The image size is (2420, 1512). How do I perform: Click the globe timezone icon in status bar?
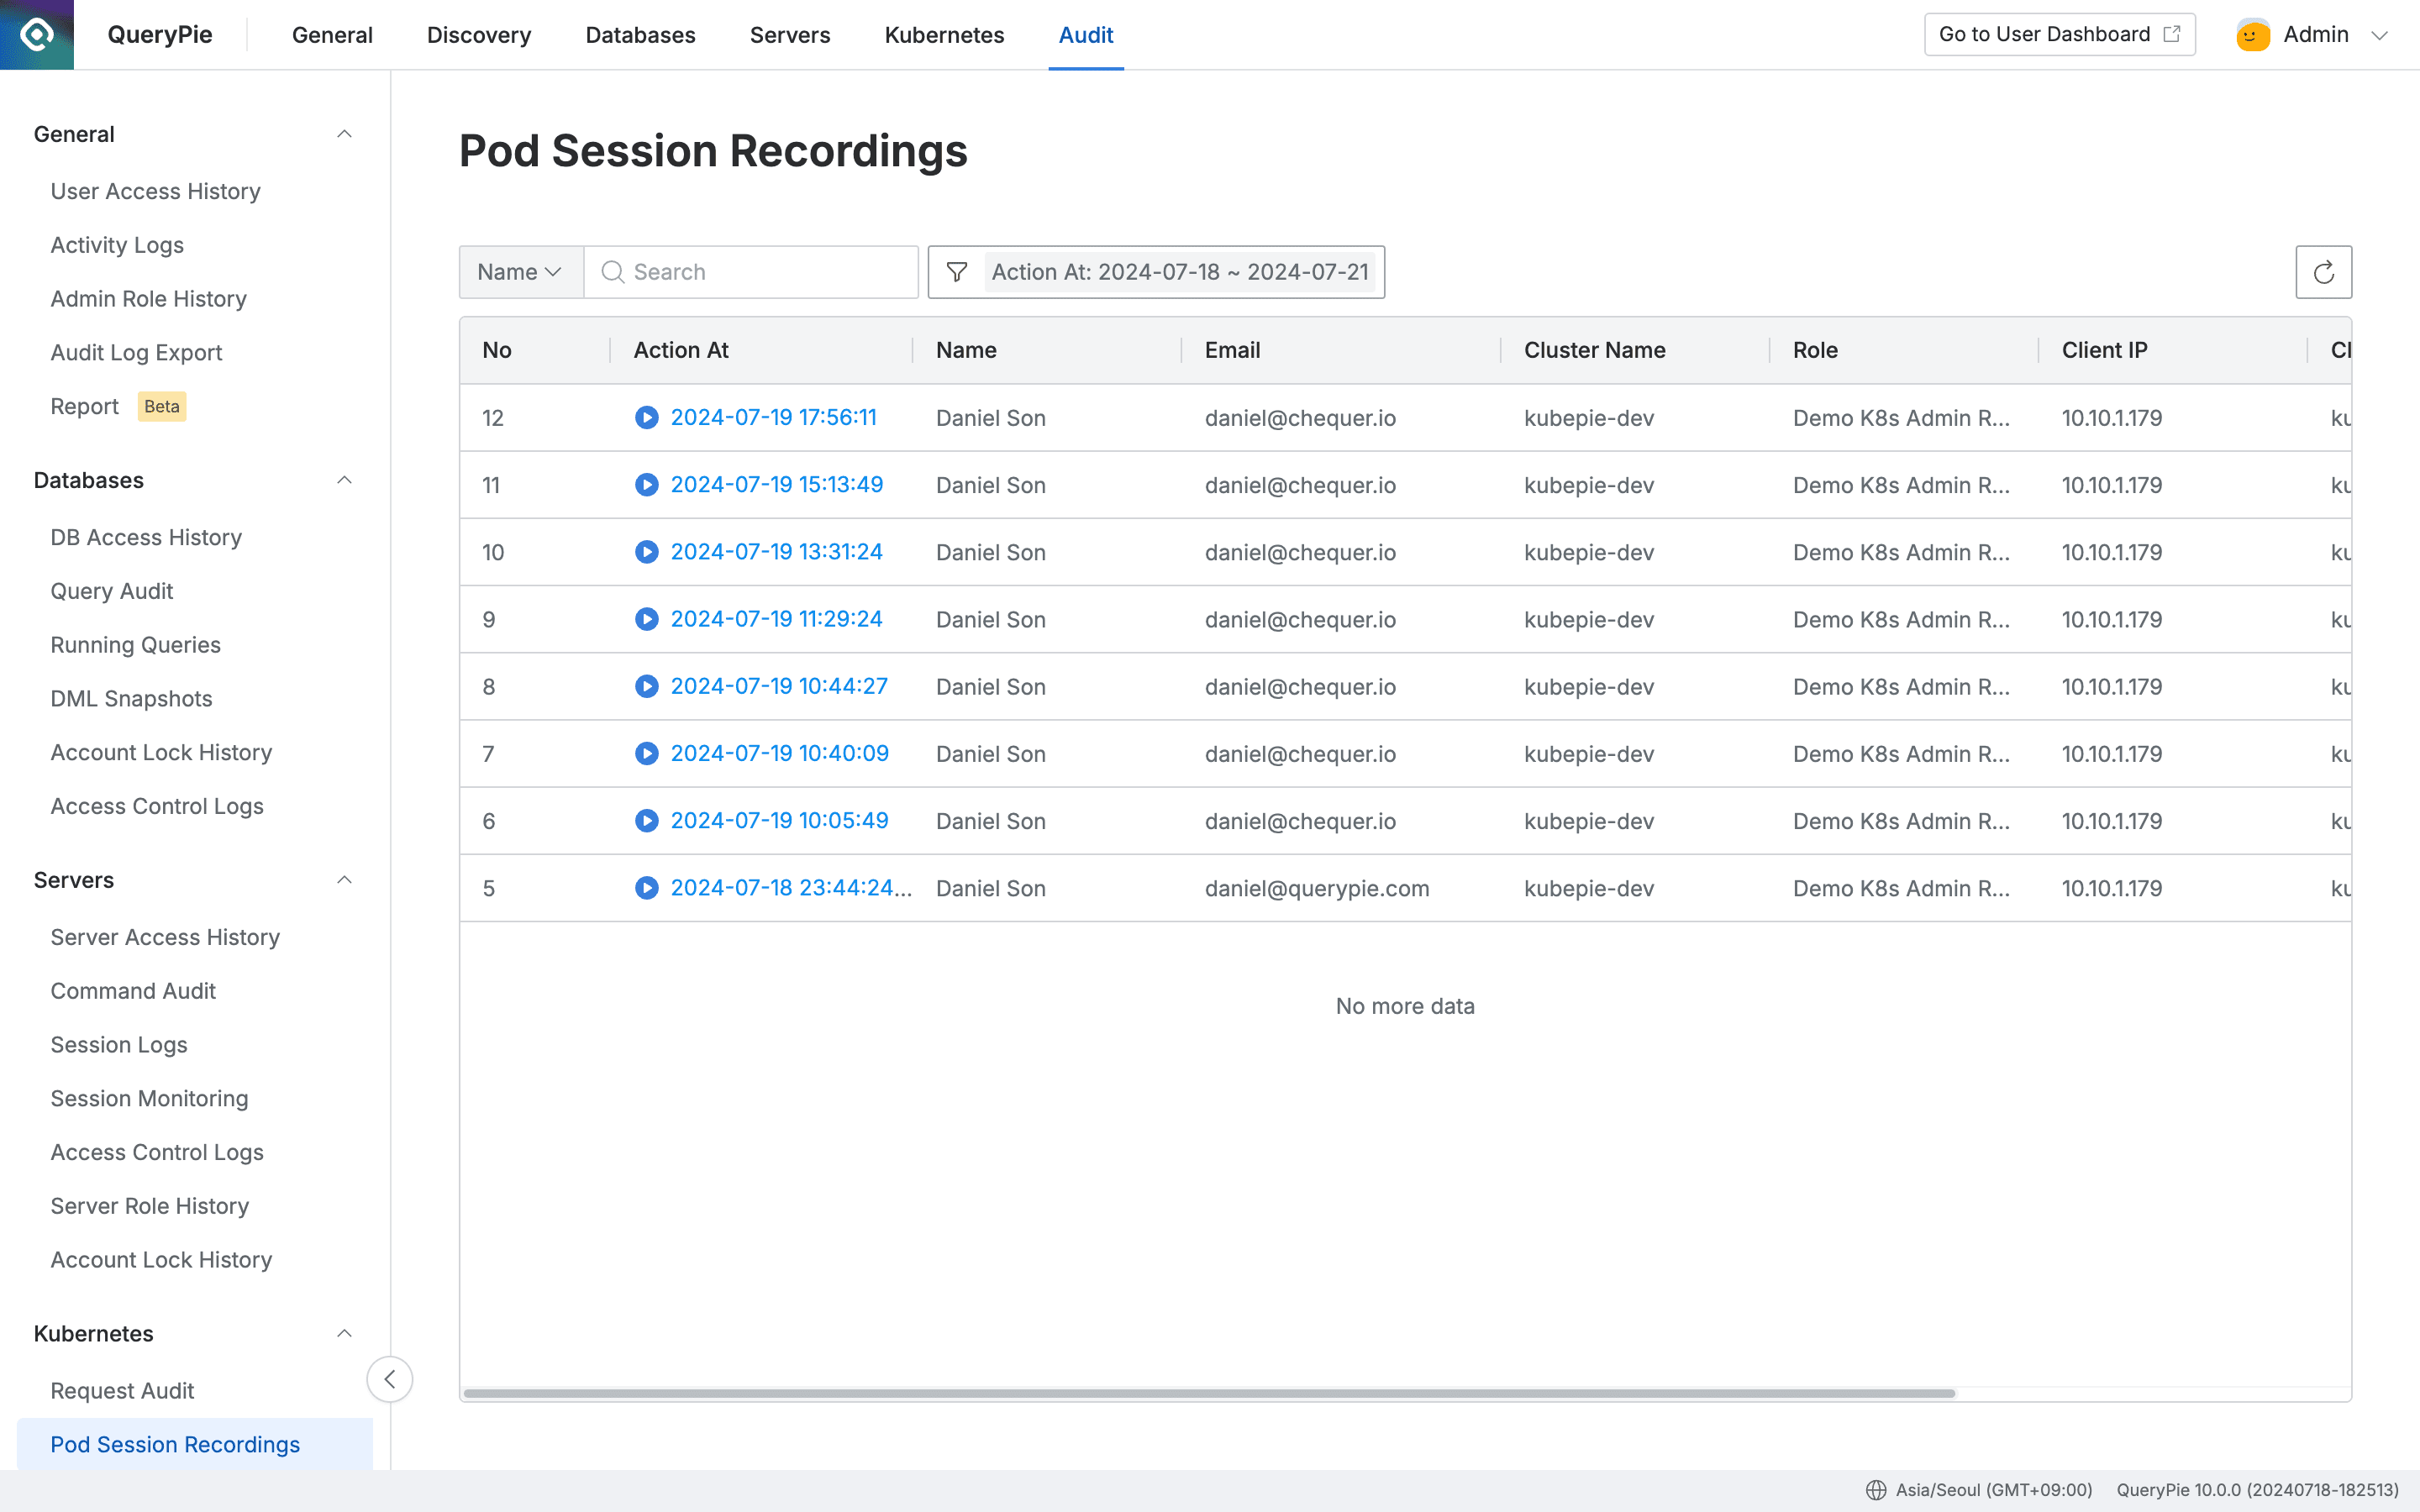click(1878, 1489)
